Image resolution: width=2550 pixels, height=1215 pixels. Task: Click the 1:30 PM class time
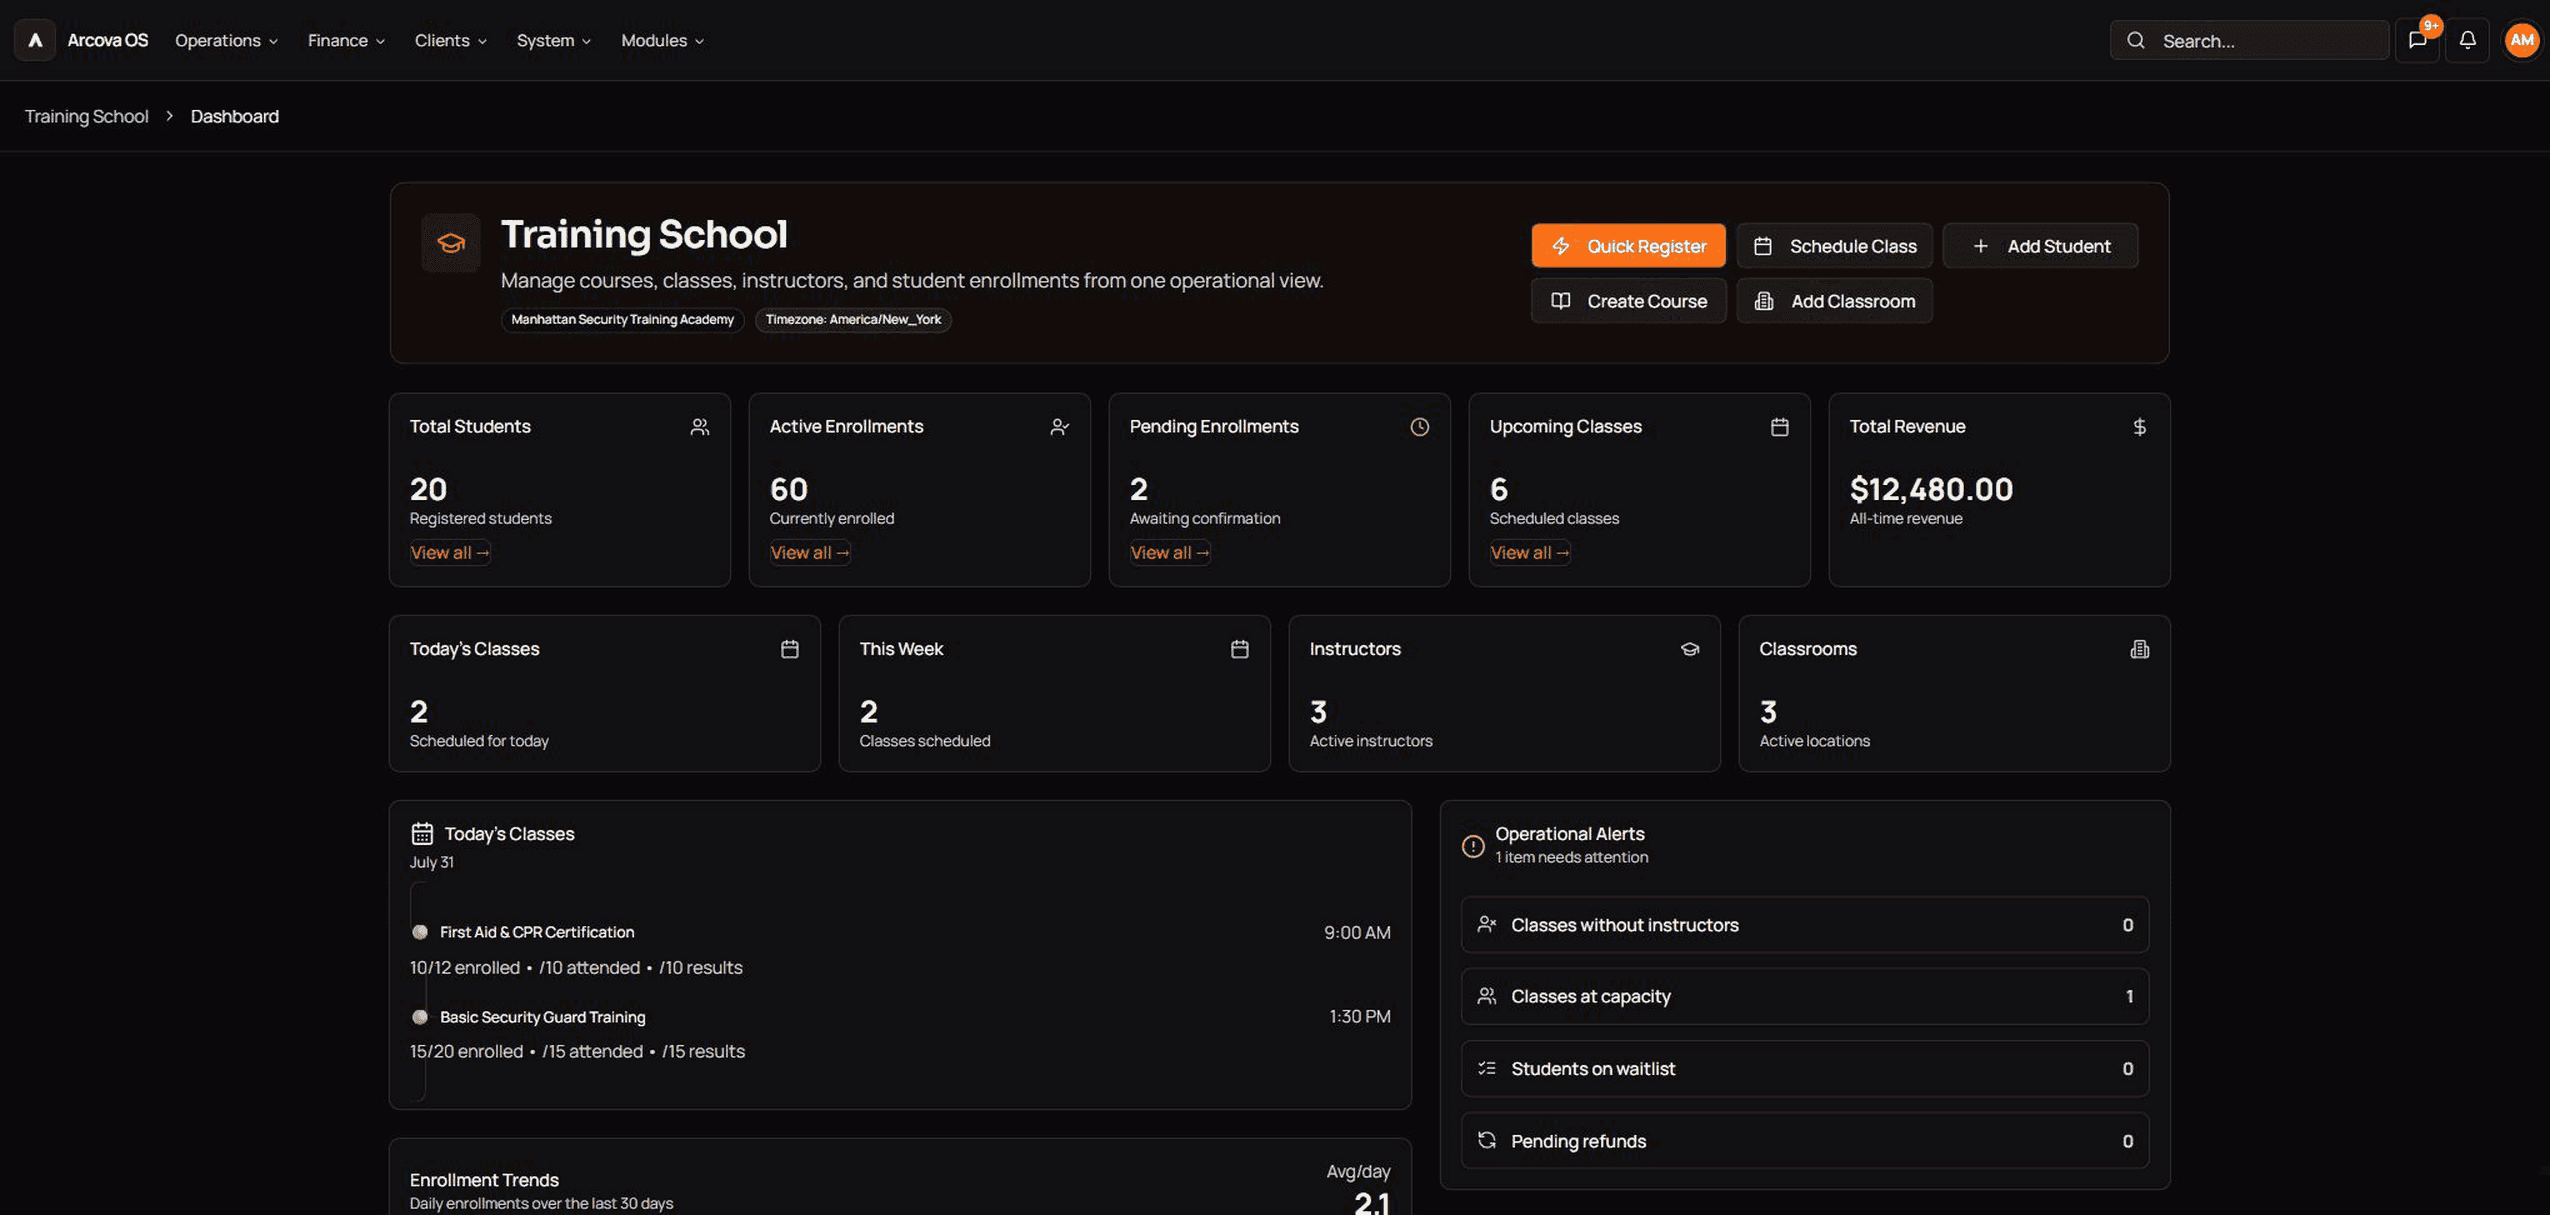(1359, 1016)
